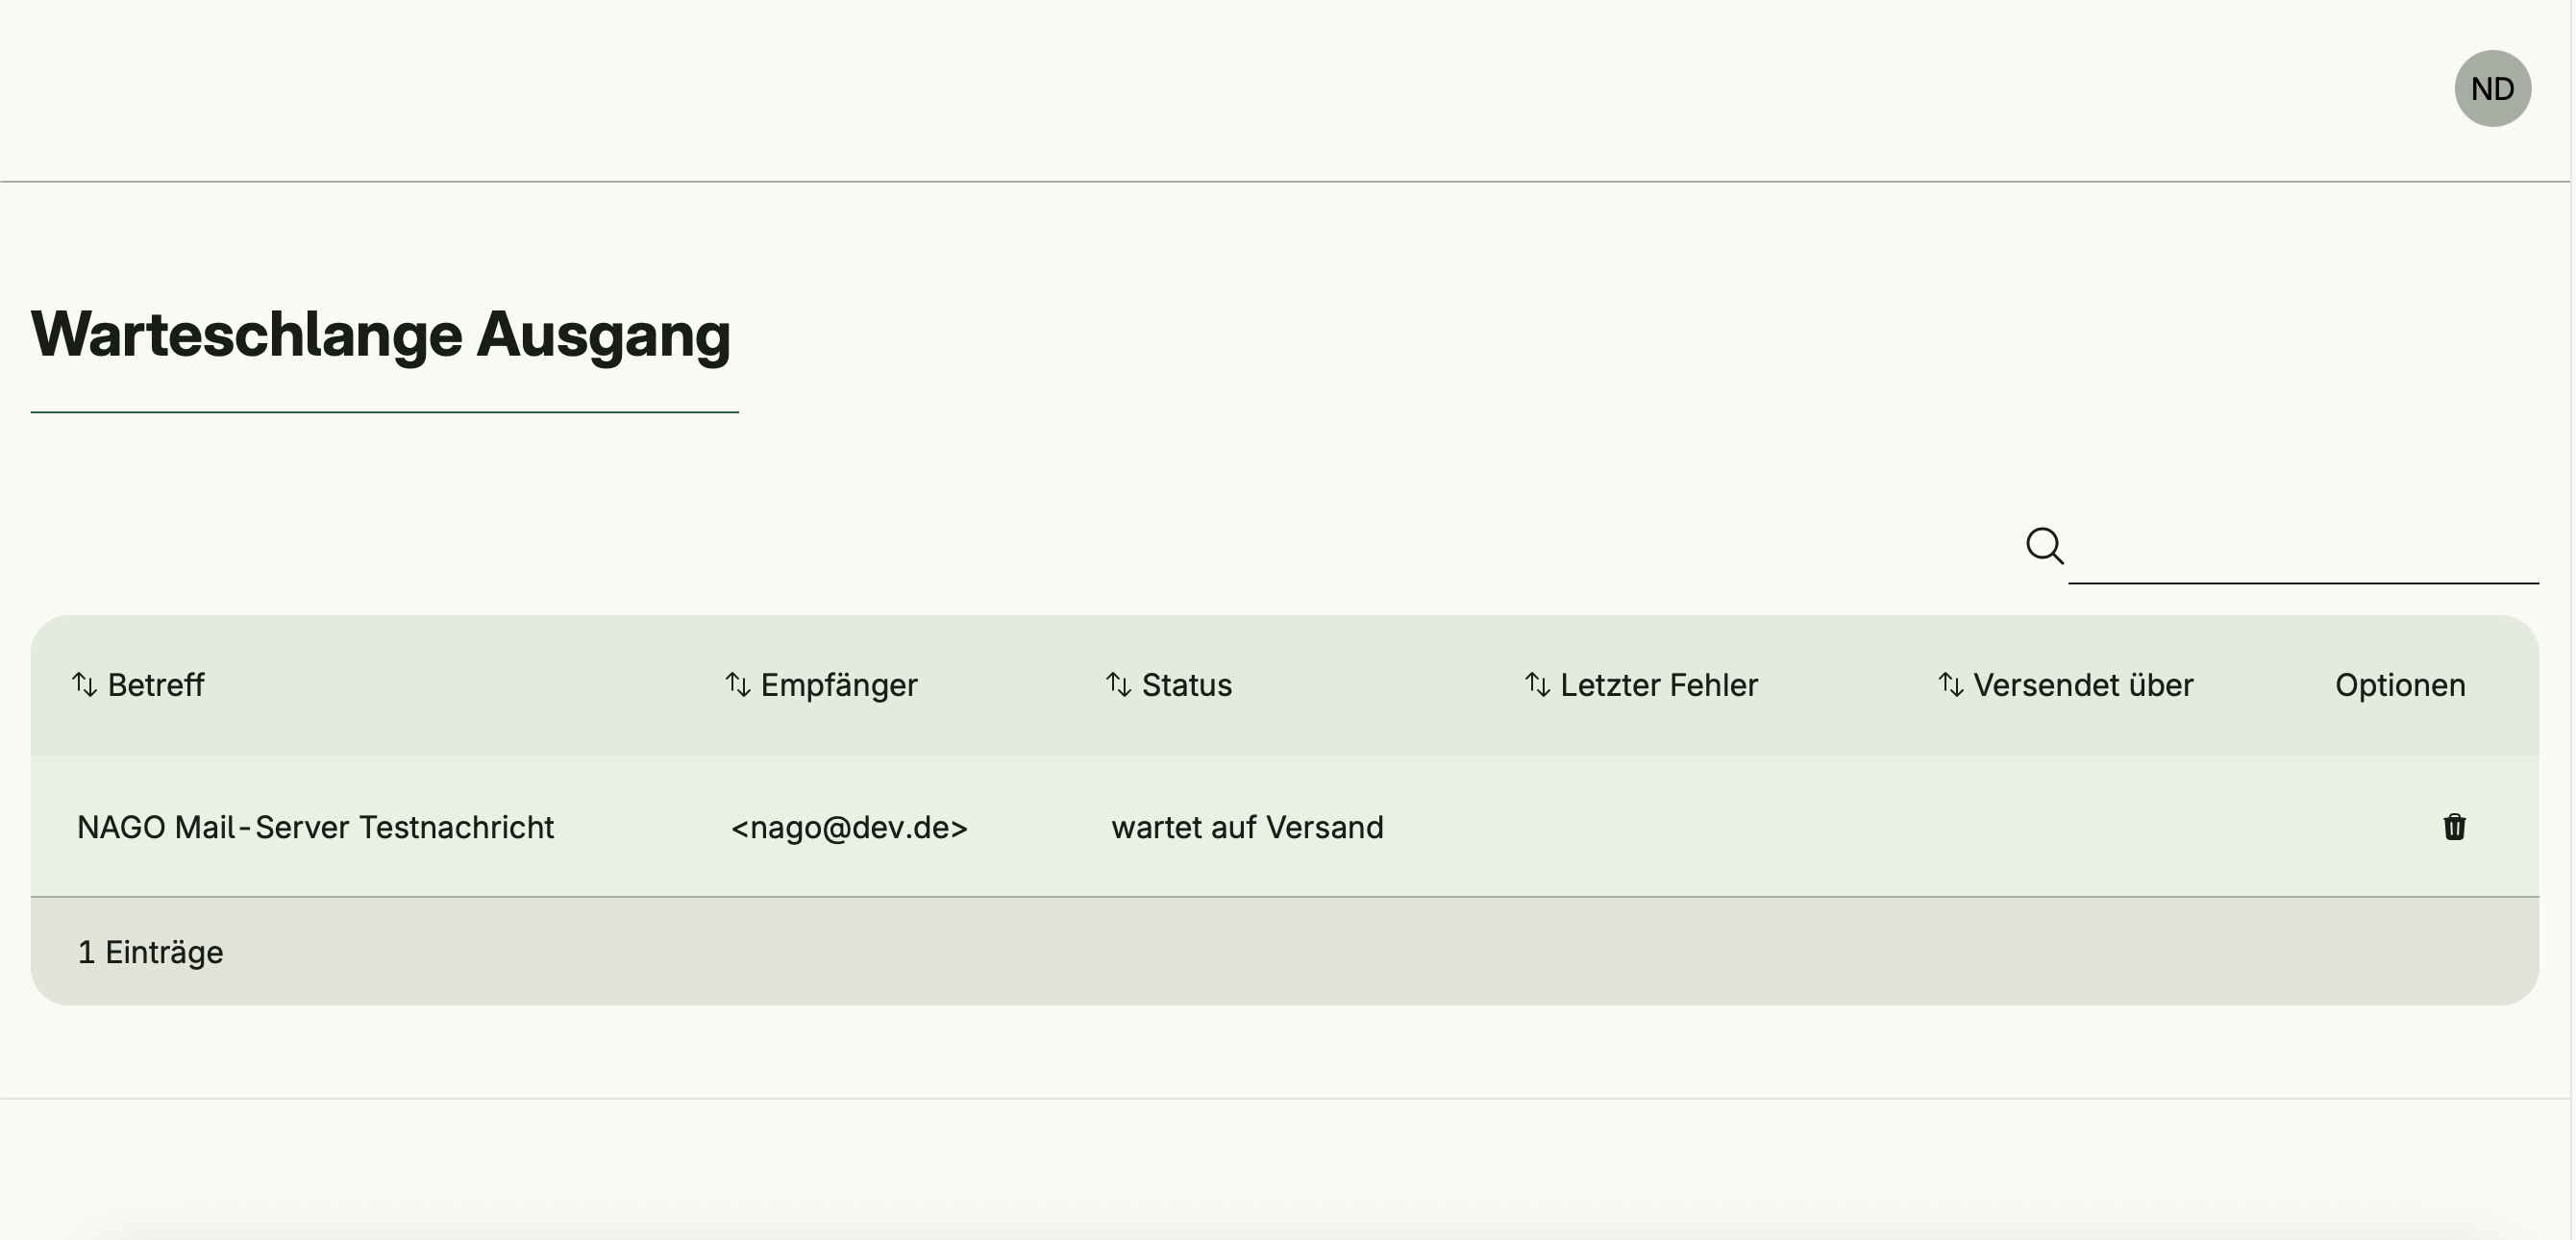Open the ND user avatar menu
The image size is (2576, 1240).
click(x=2492, y=89)
